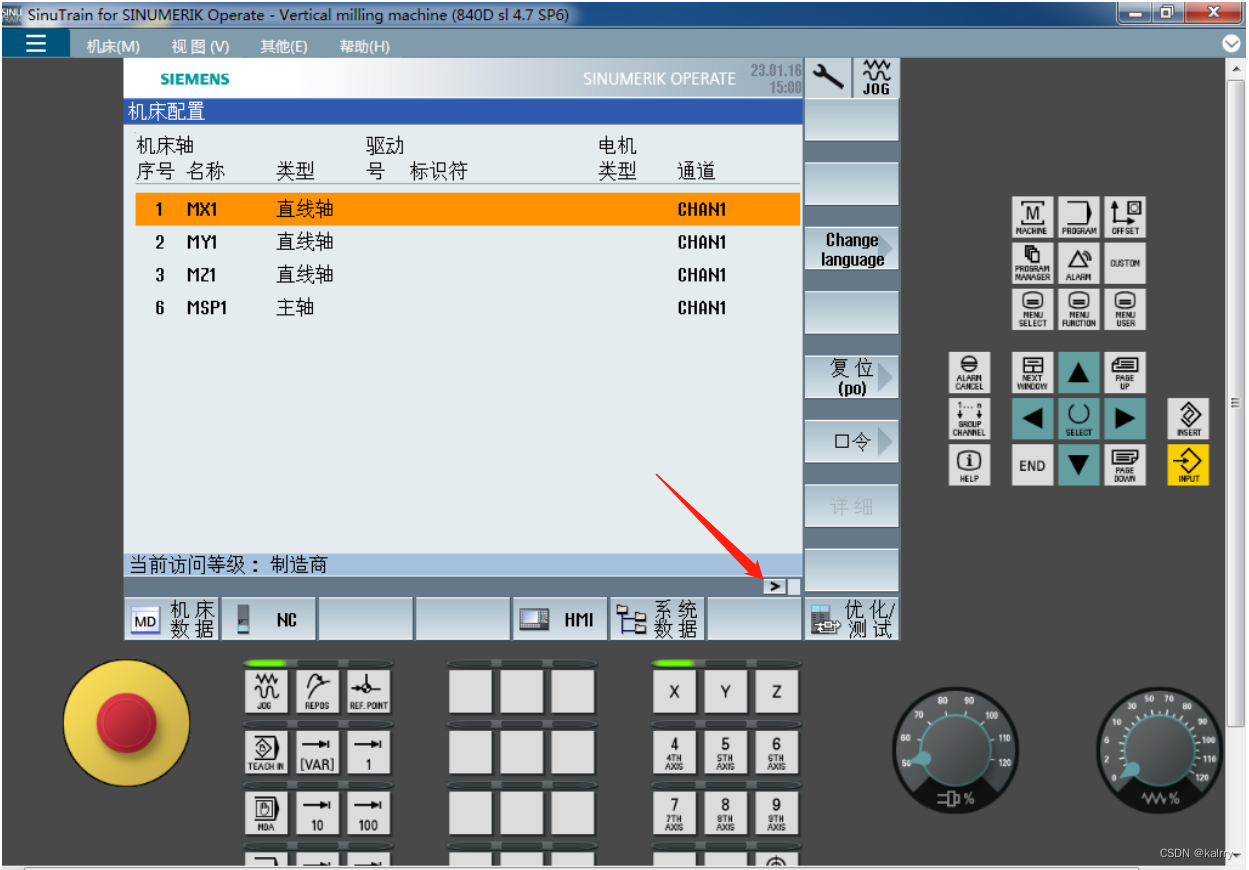Extend softkey bar with > arrow

point(775,587)
